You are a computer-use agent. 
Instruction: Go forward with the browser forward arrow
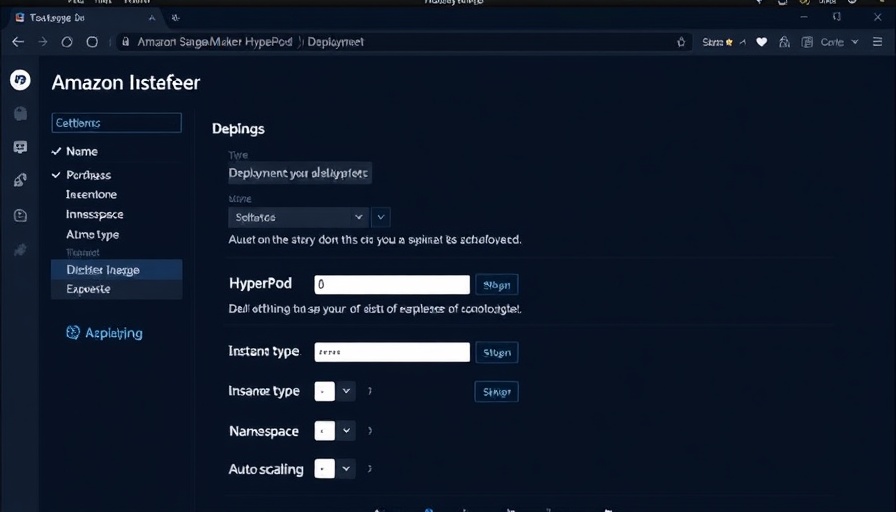coord(43,42)
